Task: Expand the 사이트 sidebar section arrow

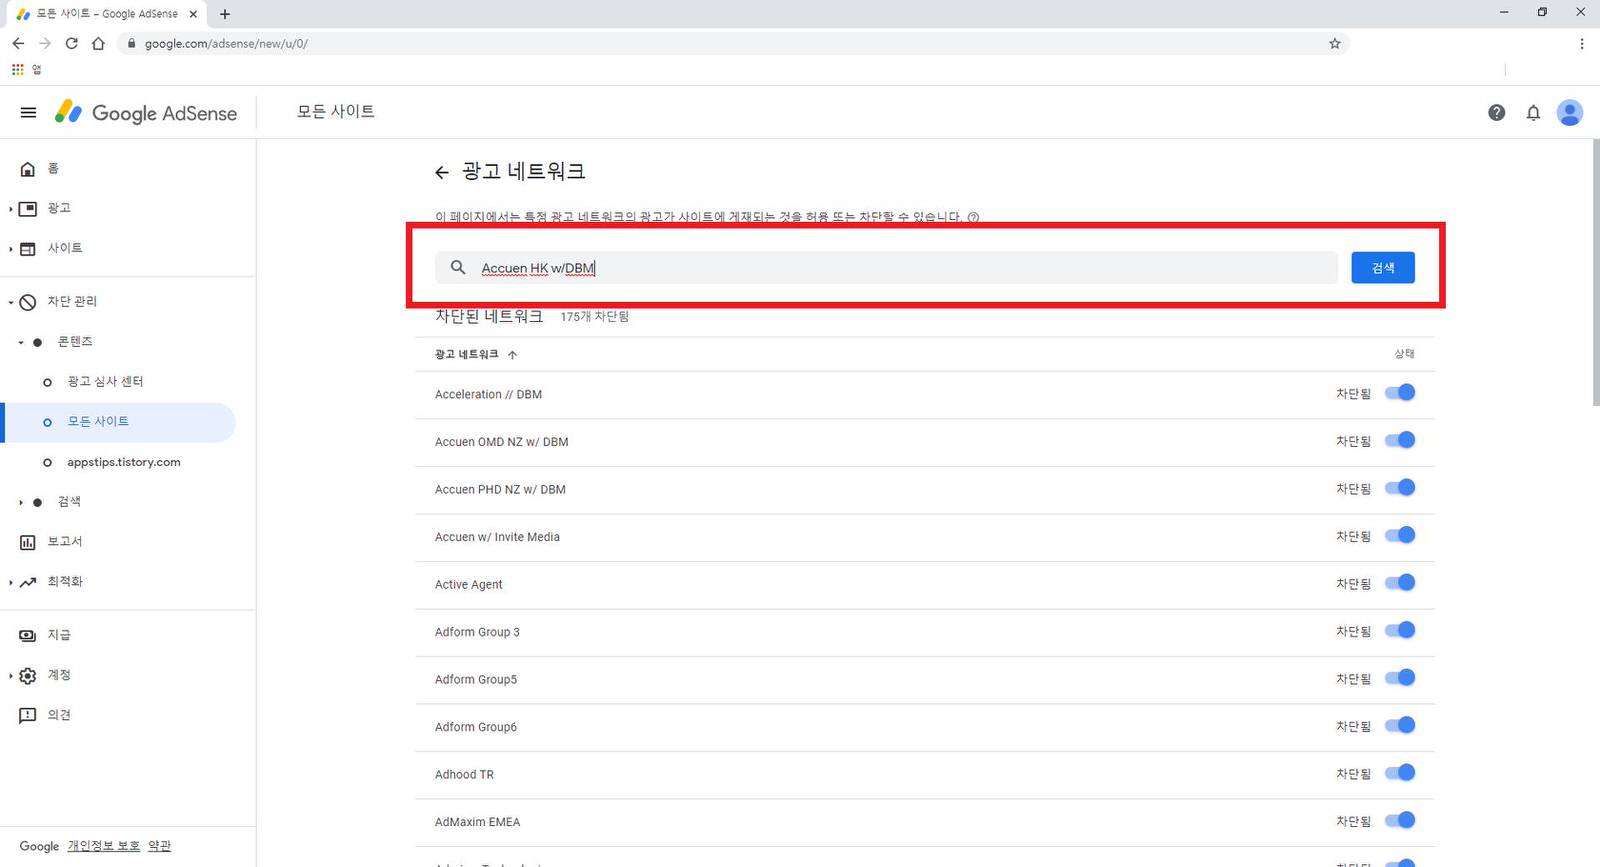Action: tap(10, 249)
